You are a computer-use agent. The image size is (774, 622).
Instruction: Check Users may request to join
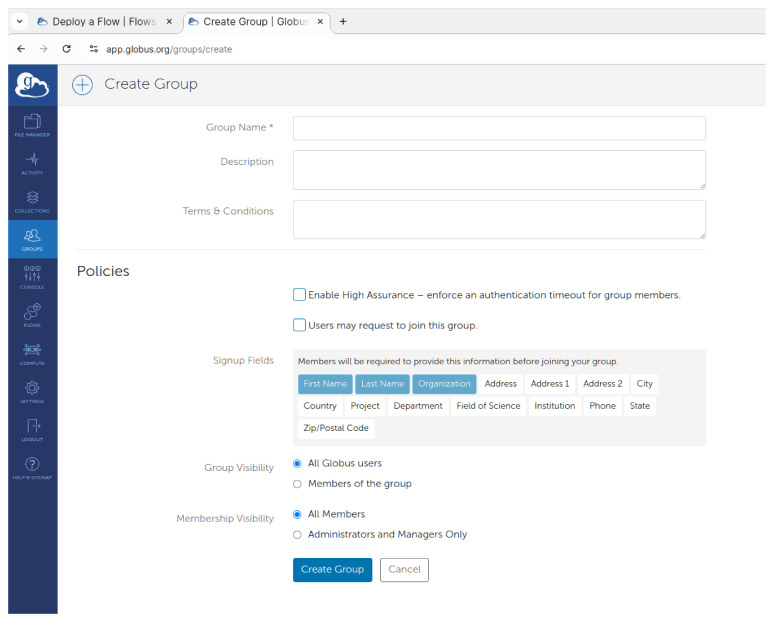299,325
